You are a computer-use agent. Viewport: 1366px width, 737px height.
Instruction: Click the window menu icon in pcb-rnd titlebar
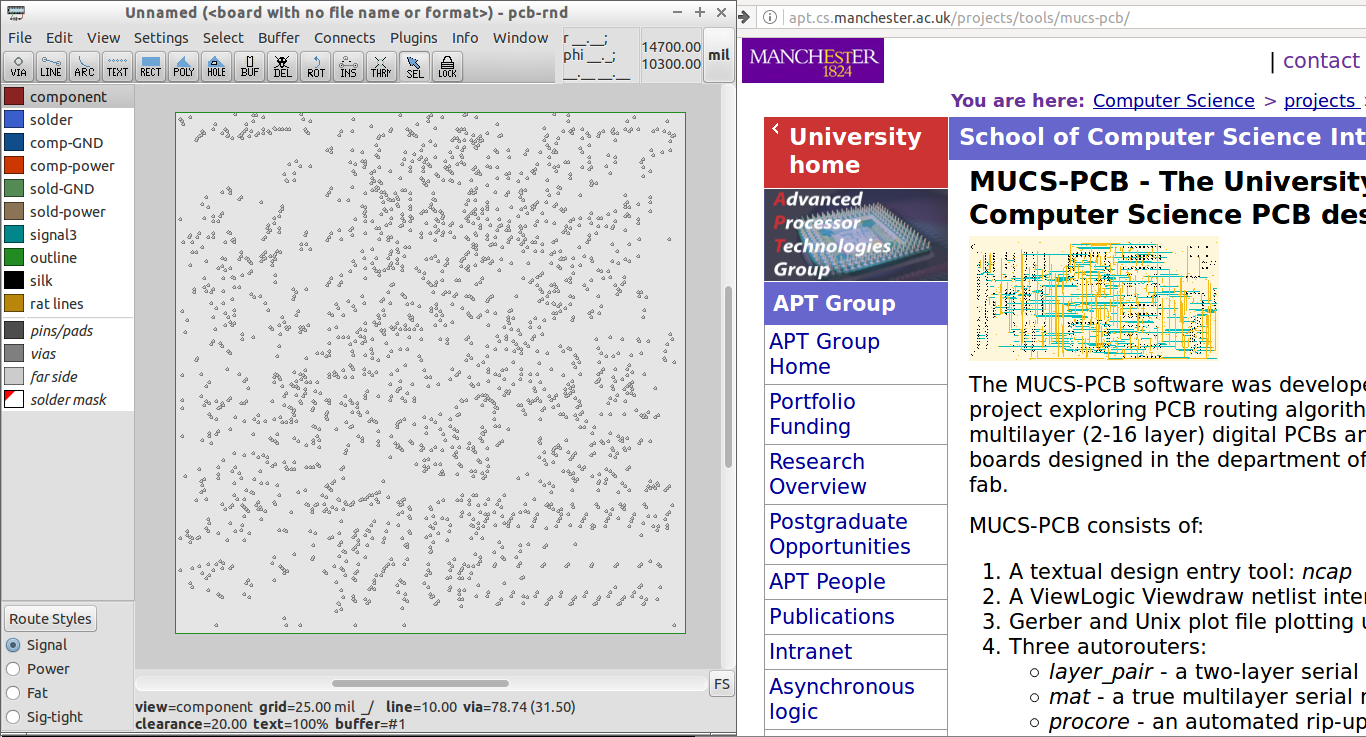click(16, 12)
